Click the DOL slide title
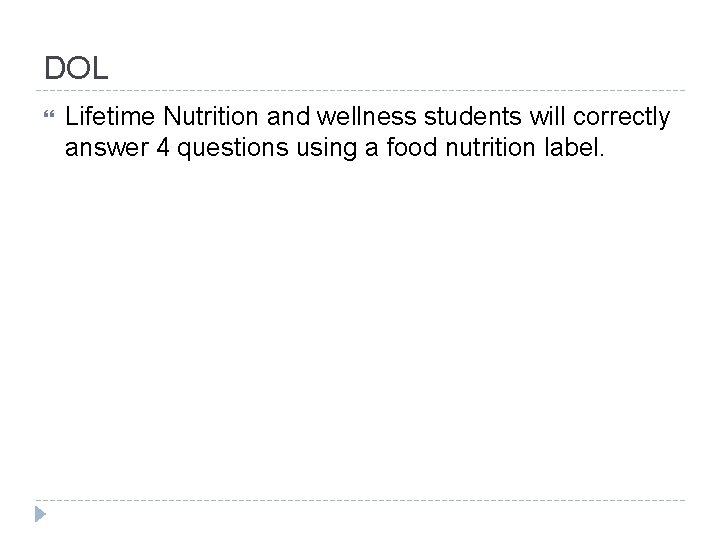 coord(77,69)
